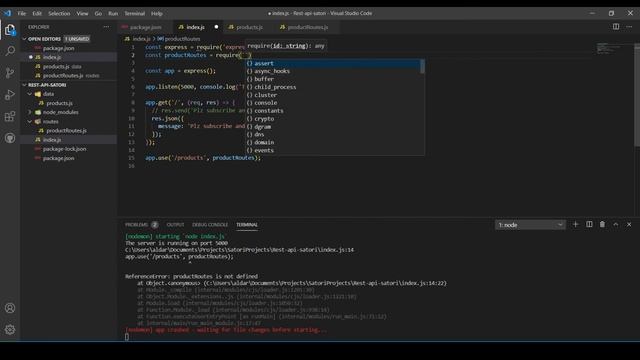Screen dimensions: 640x360
Task: Select products.js in Open Editors list
Action: coord(69,67)
